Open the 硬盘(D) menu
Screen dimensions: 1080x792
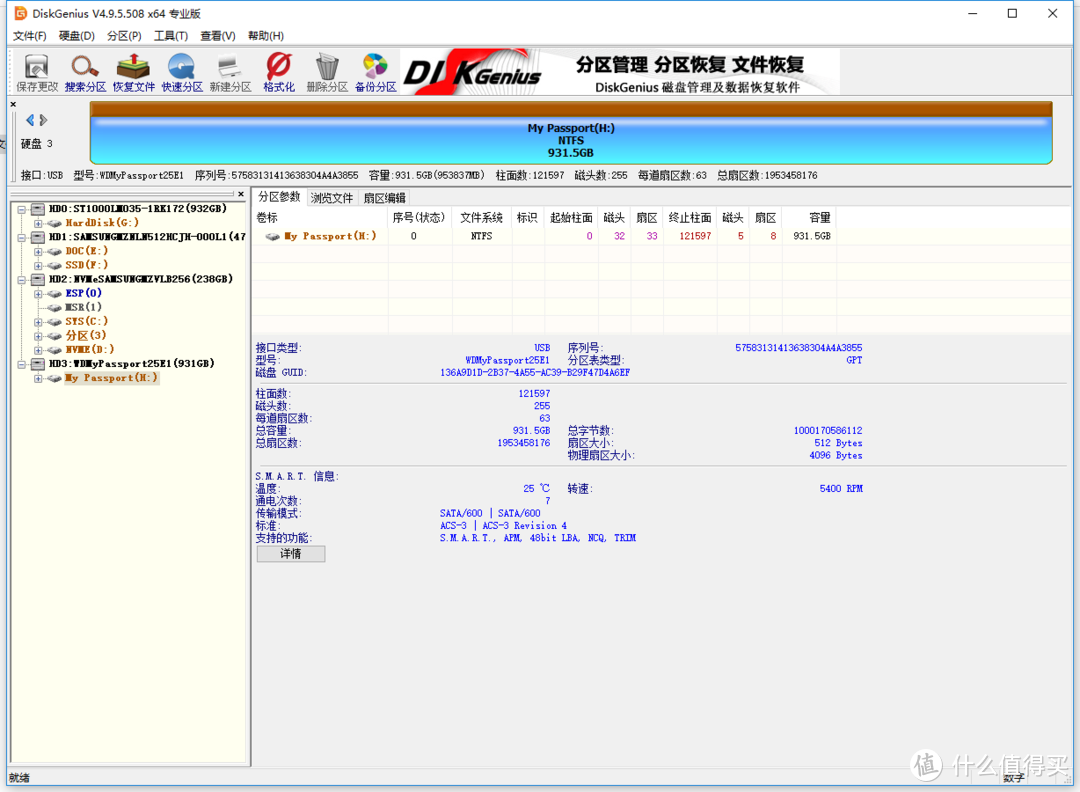pyautogui.click(x=76, y=36)
